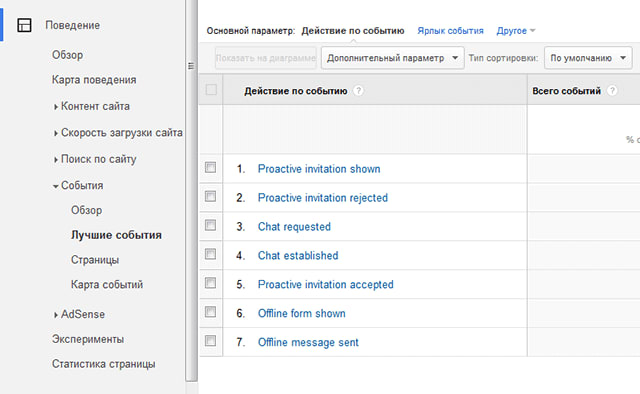Click help icon beside Всего событий
The image size is (640, 394).
tap(612, 91)
